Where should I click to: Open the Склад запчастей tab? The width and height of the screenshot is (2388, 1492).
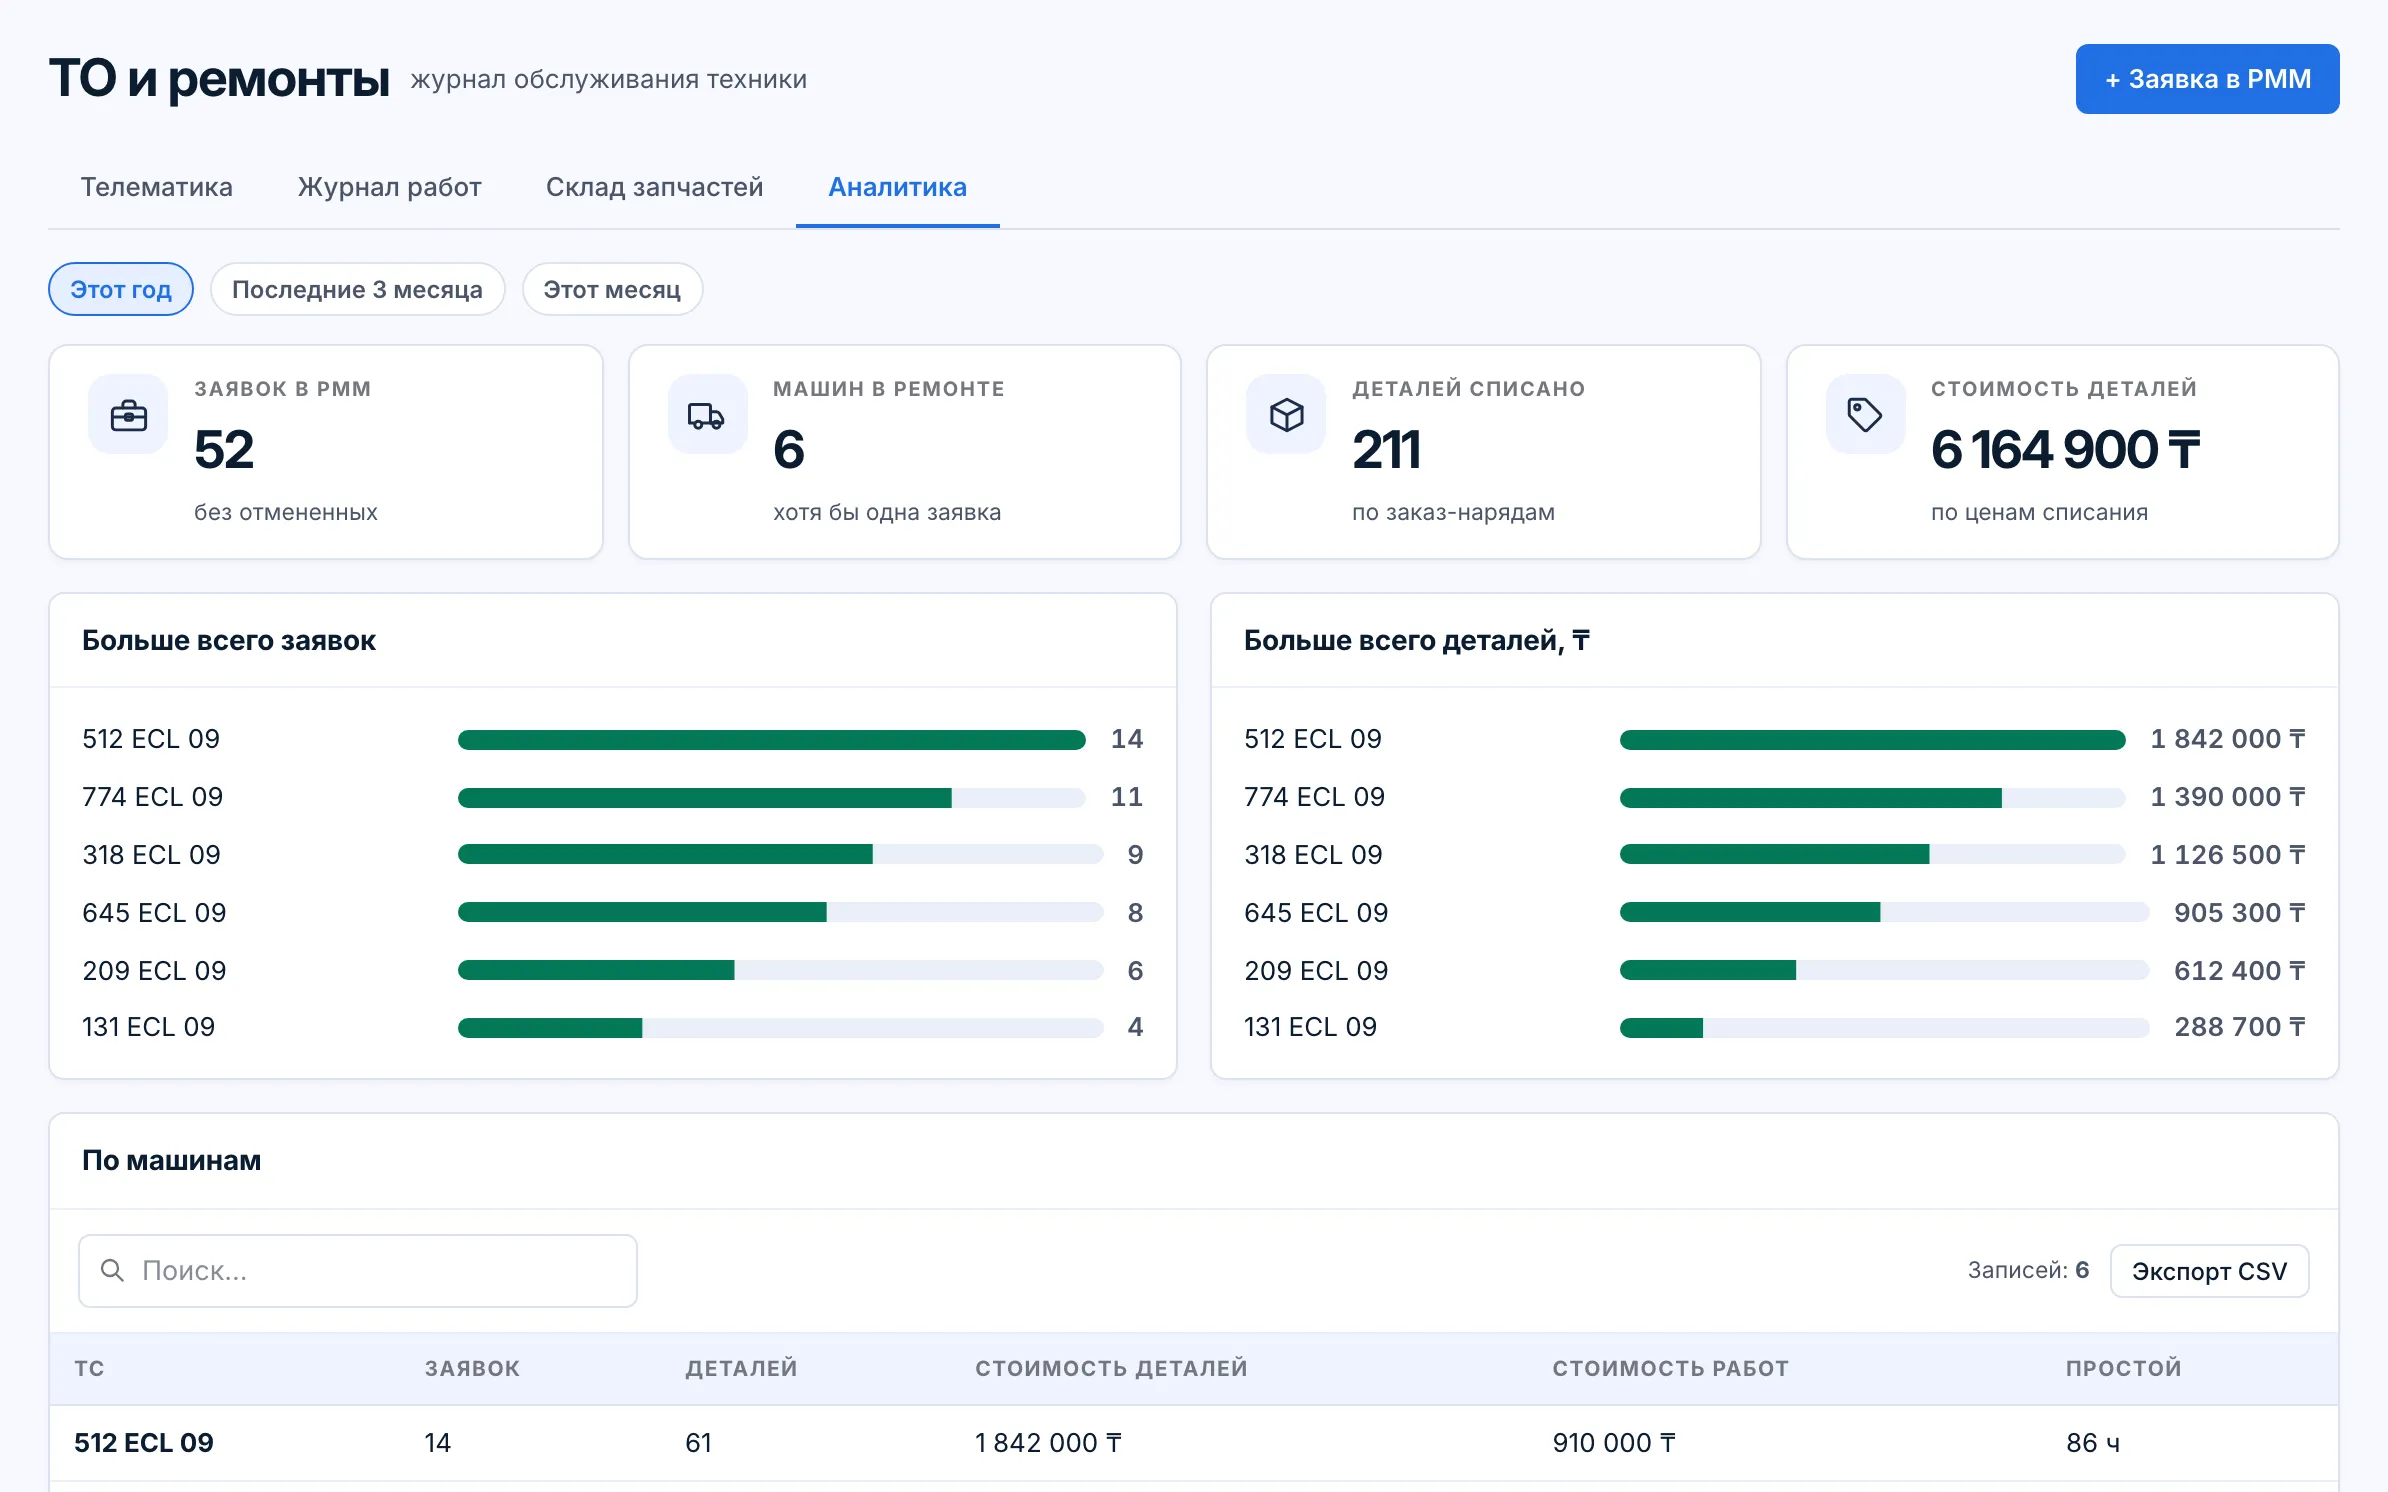(654, 187)
